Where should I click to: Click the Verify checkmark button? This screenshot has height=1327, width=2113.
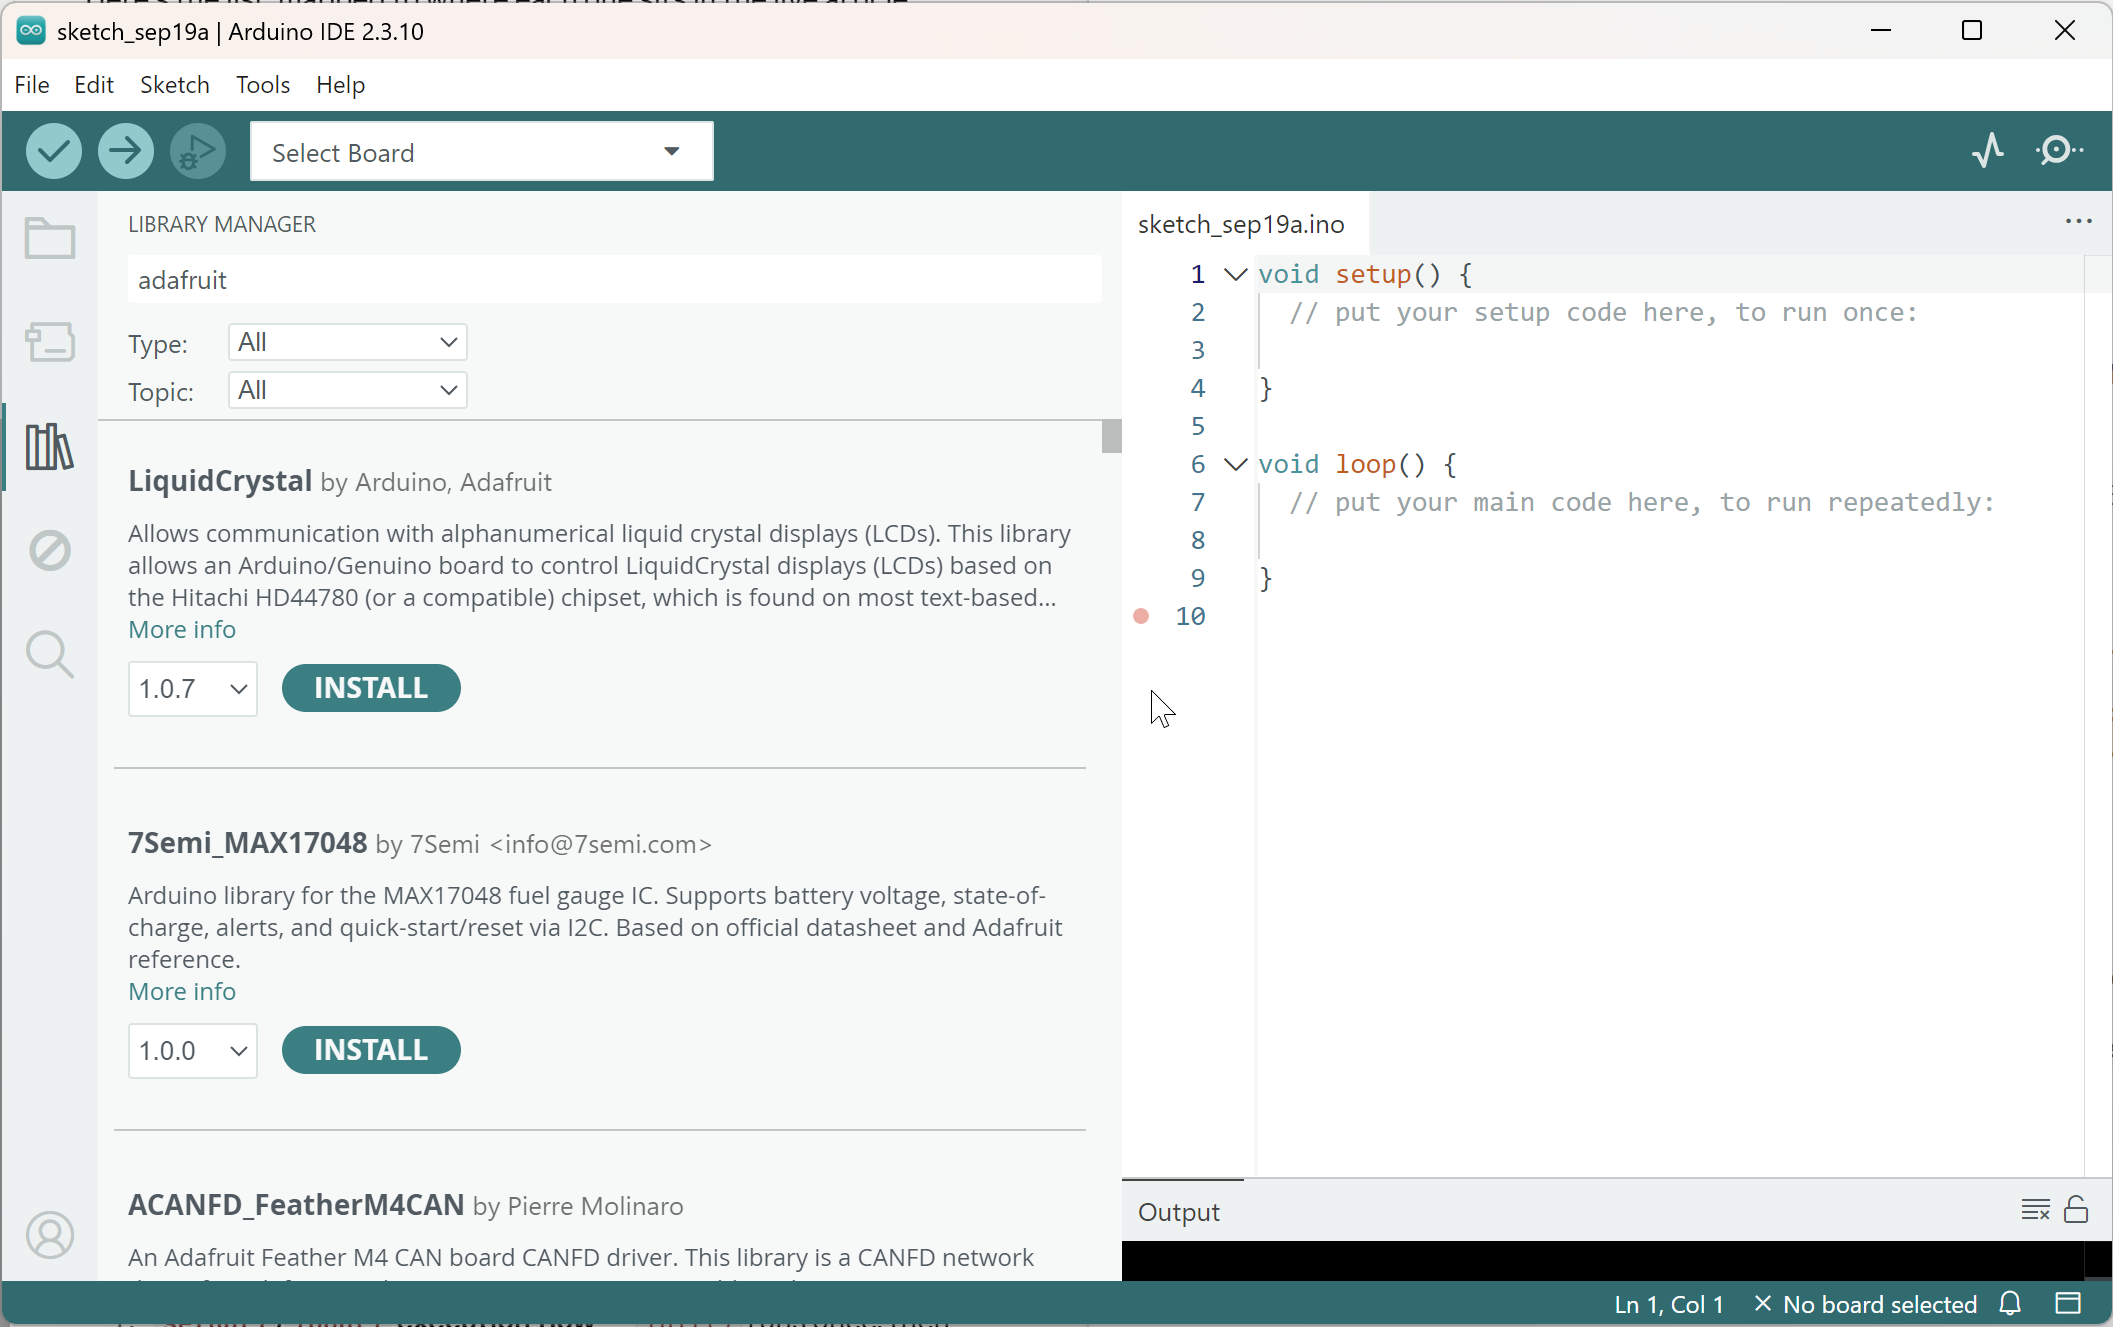(53, 152)
